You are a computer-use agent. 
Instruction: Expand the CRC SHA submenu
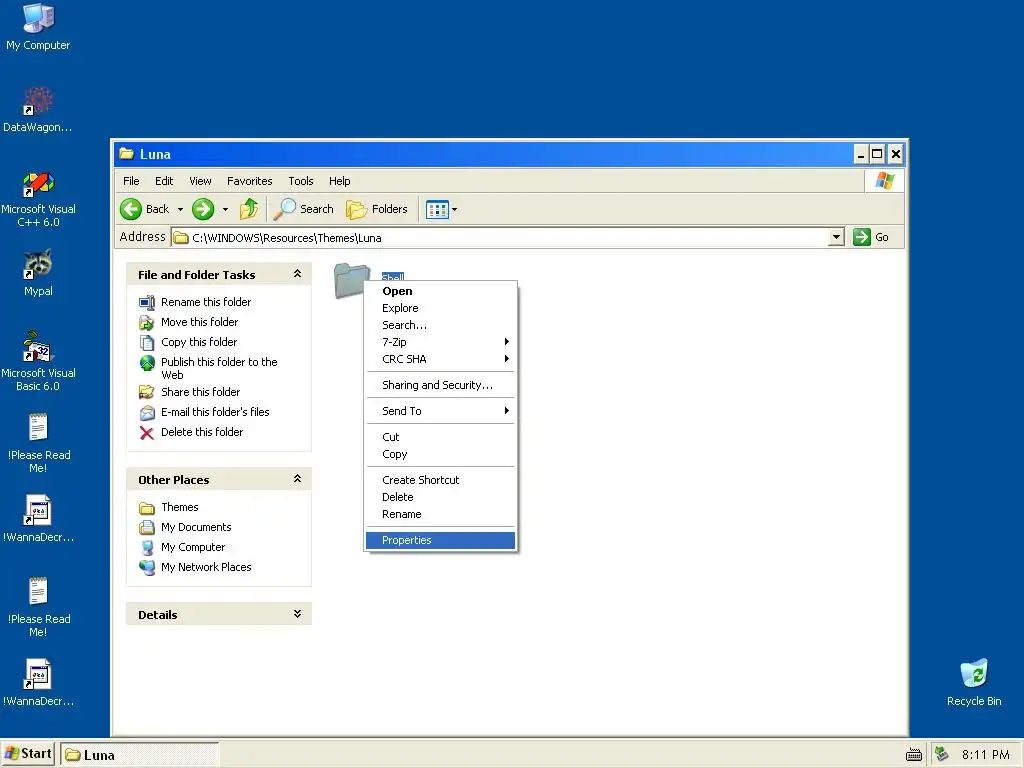click(x=440, y=359)
